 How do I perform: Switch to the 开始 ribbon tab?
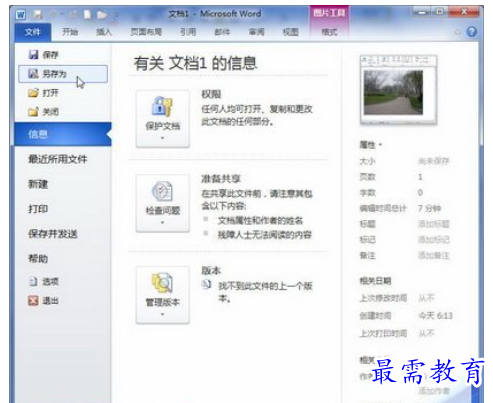70,32
